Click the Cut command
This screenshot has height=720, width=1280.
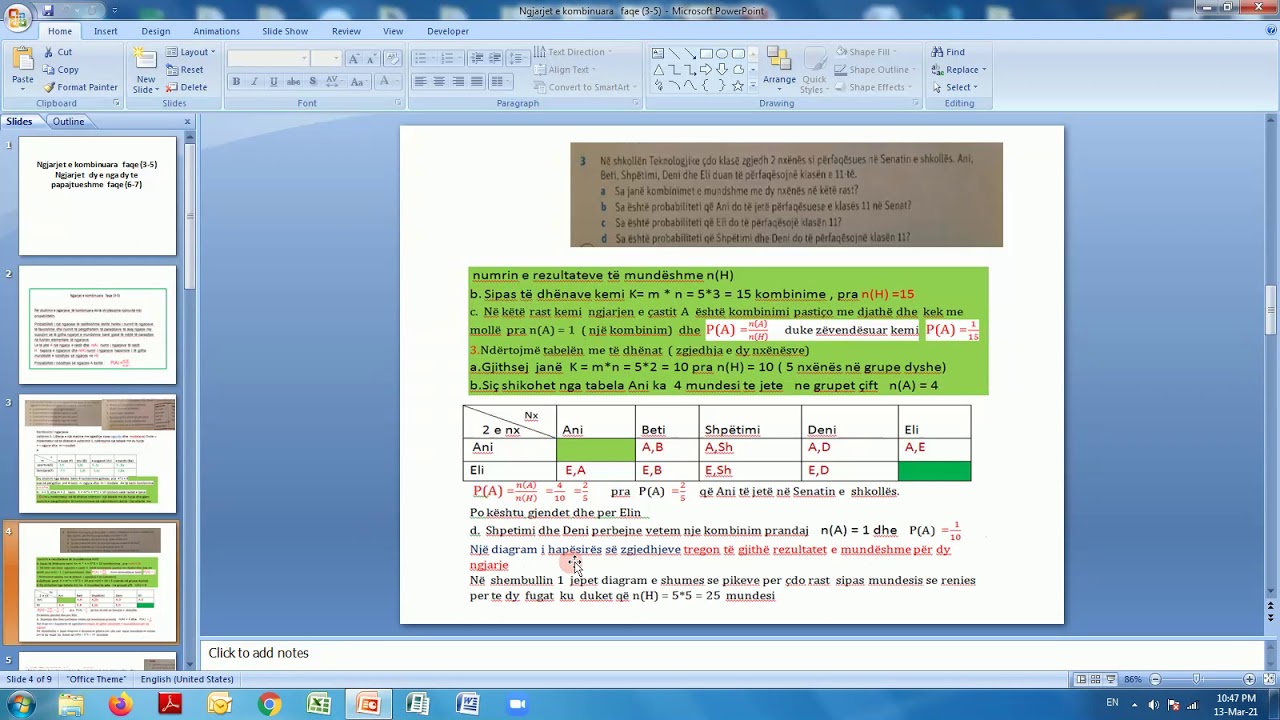click(x=57, y=52)
